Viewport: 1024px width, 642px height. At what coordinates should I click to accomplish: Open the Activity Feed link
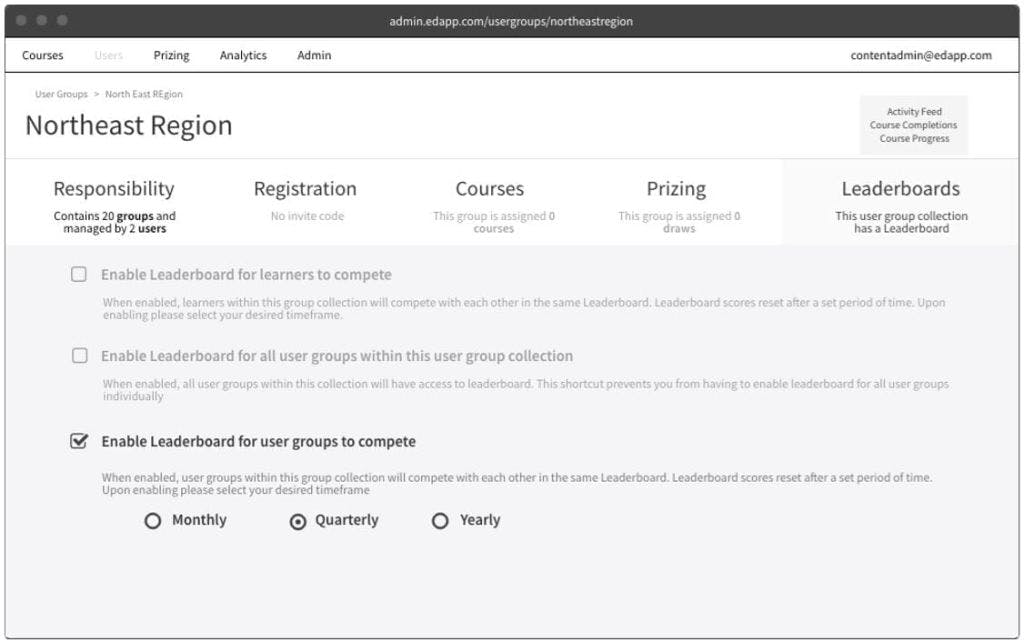coord(914,112)
